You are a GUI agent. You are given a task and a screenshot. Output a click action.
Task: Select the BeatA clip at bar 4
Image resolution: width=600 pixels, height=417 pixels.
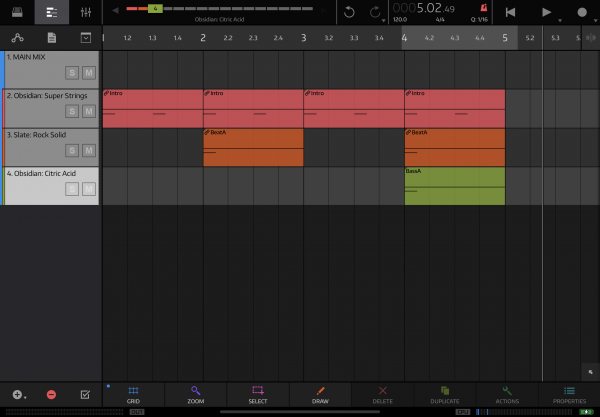coord(455,147)
